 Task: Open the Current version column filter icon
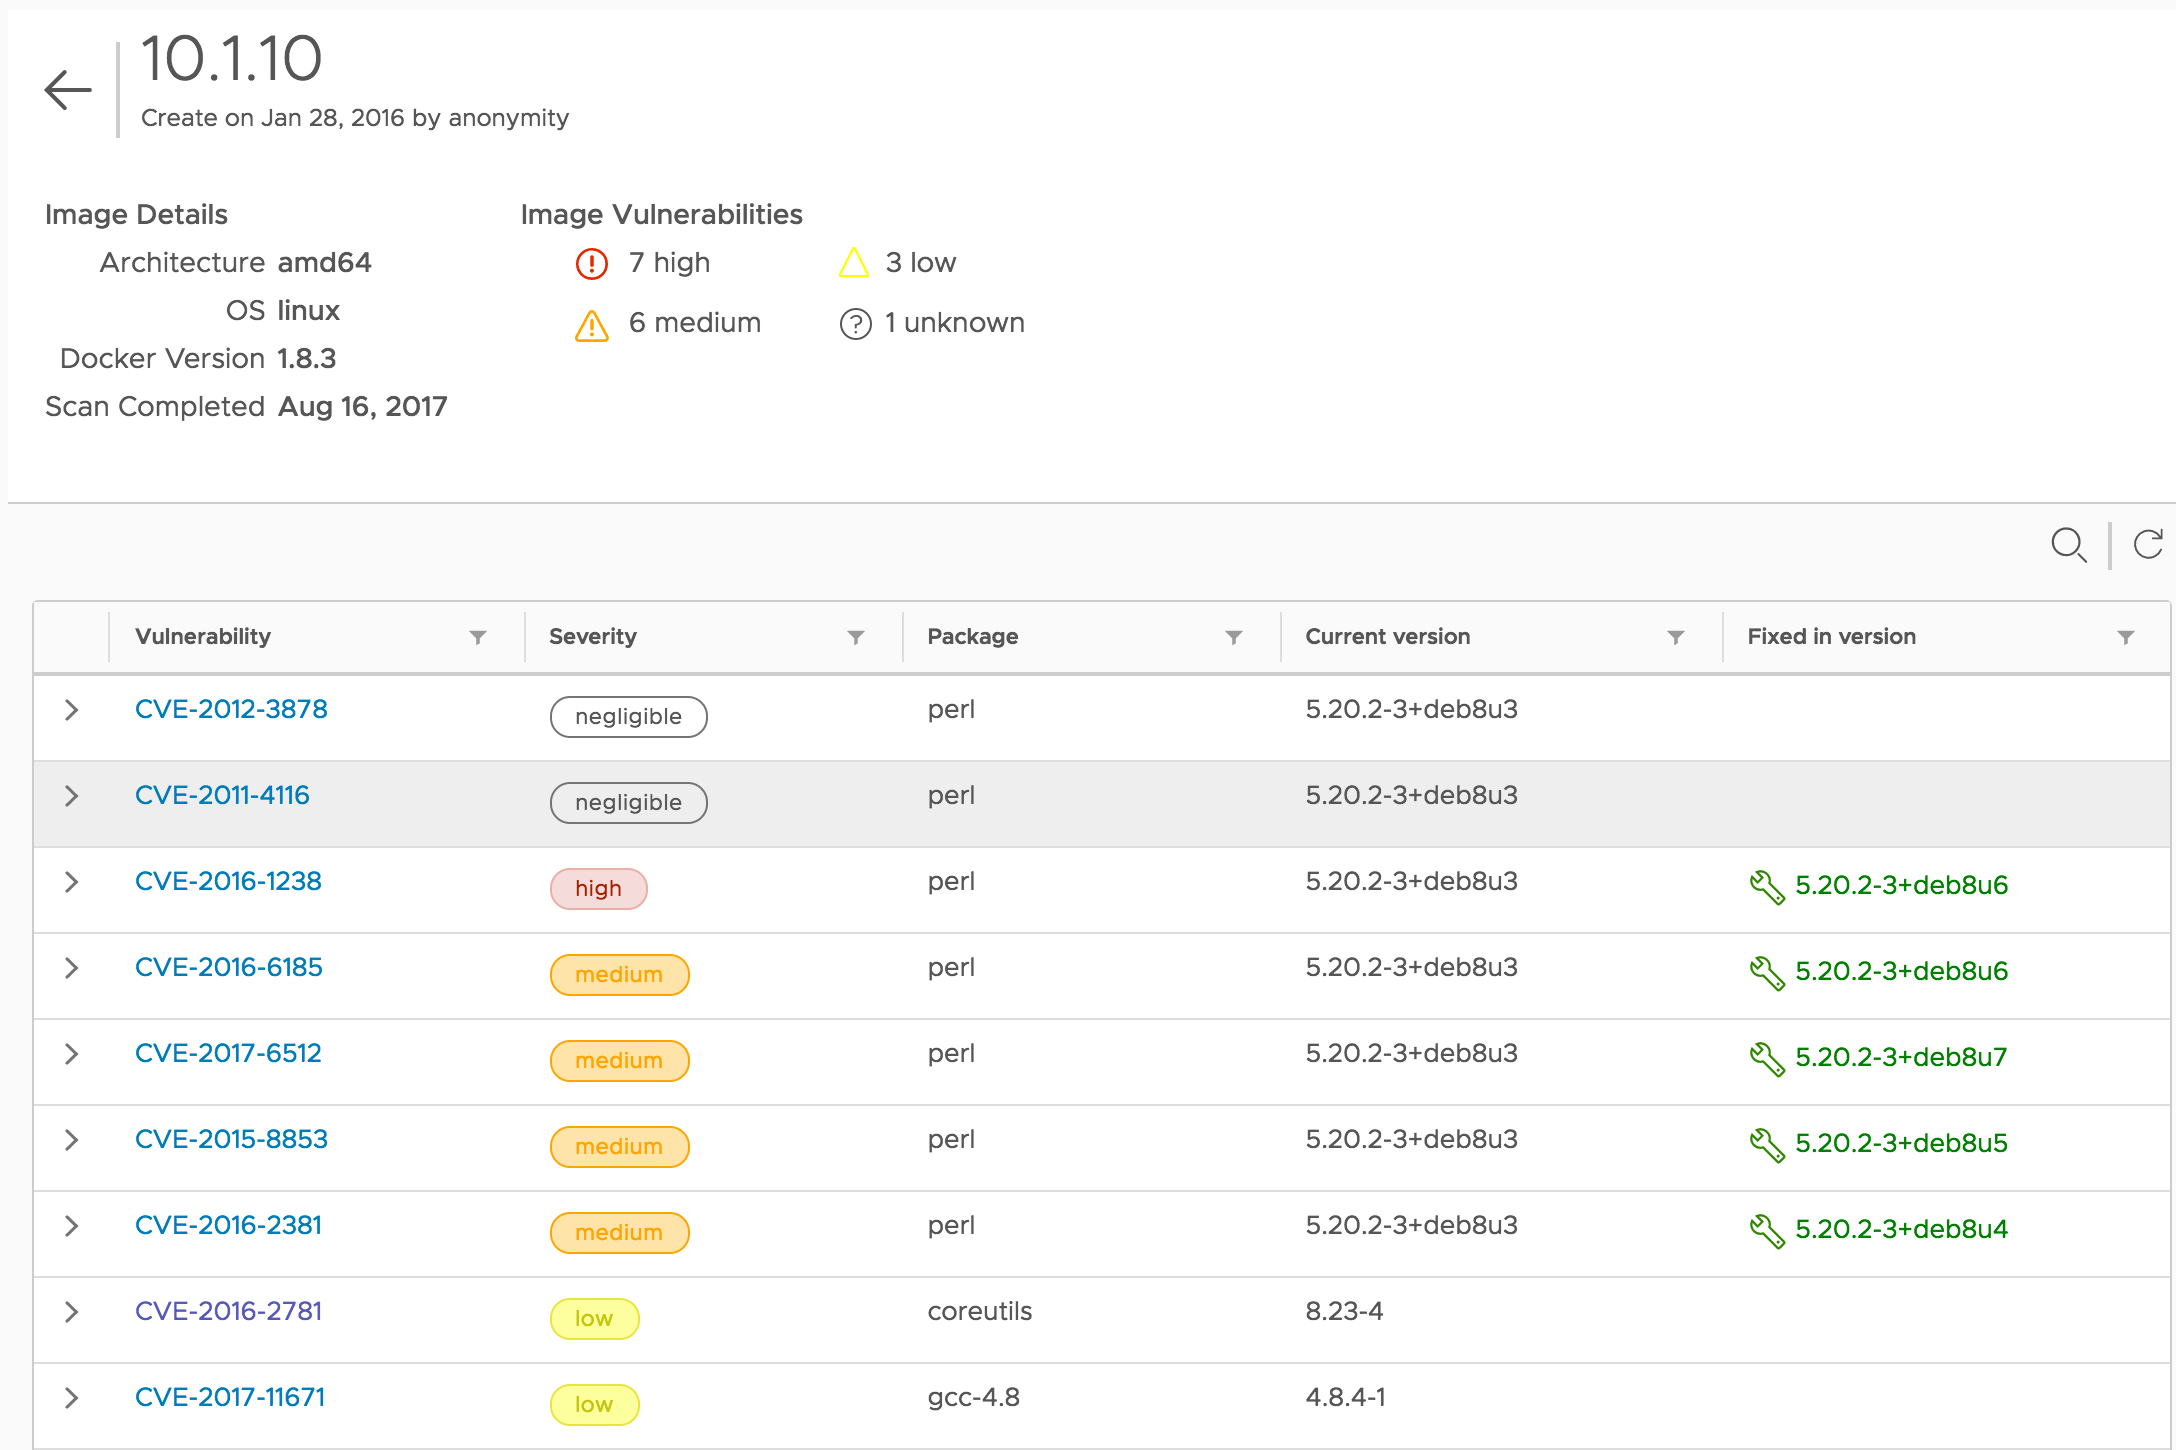click(x=1676, y=637)
